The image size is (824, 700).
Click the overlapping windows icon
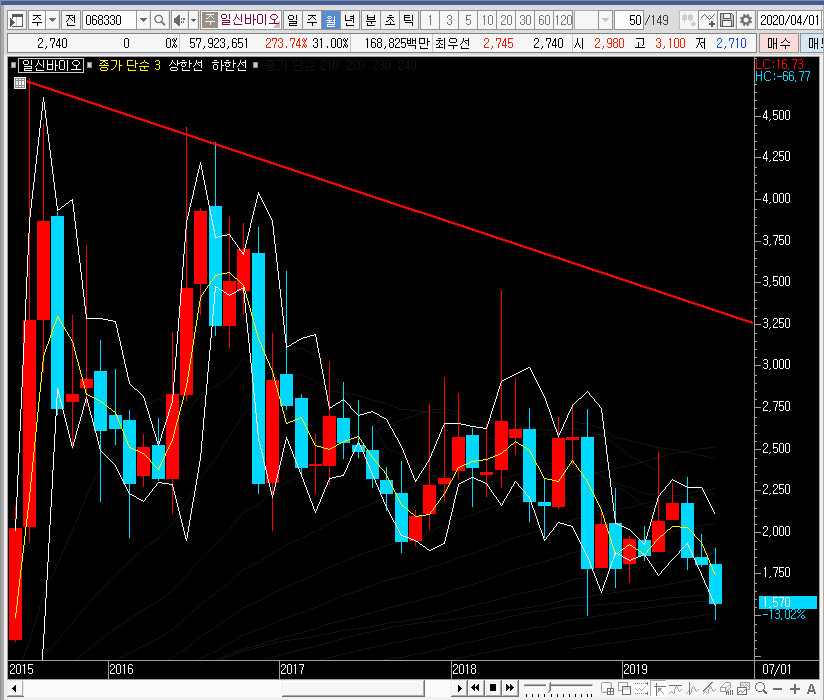tap(624, 688)
